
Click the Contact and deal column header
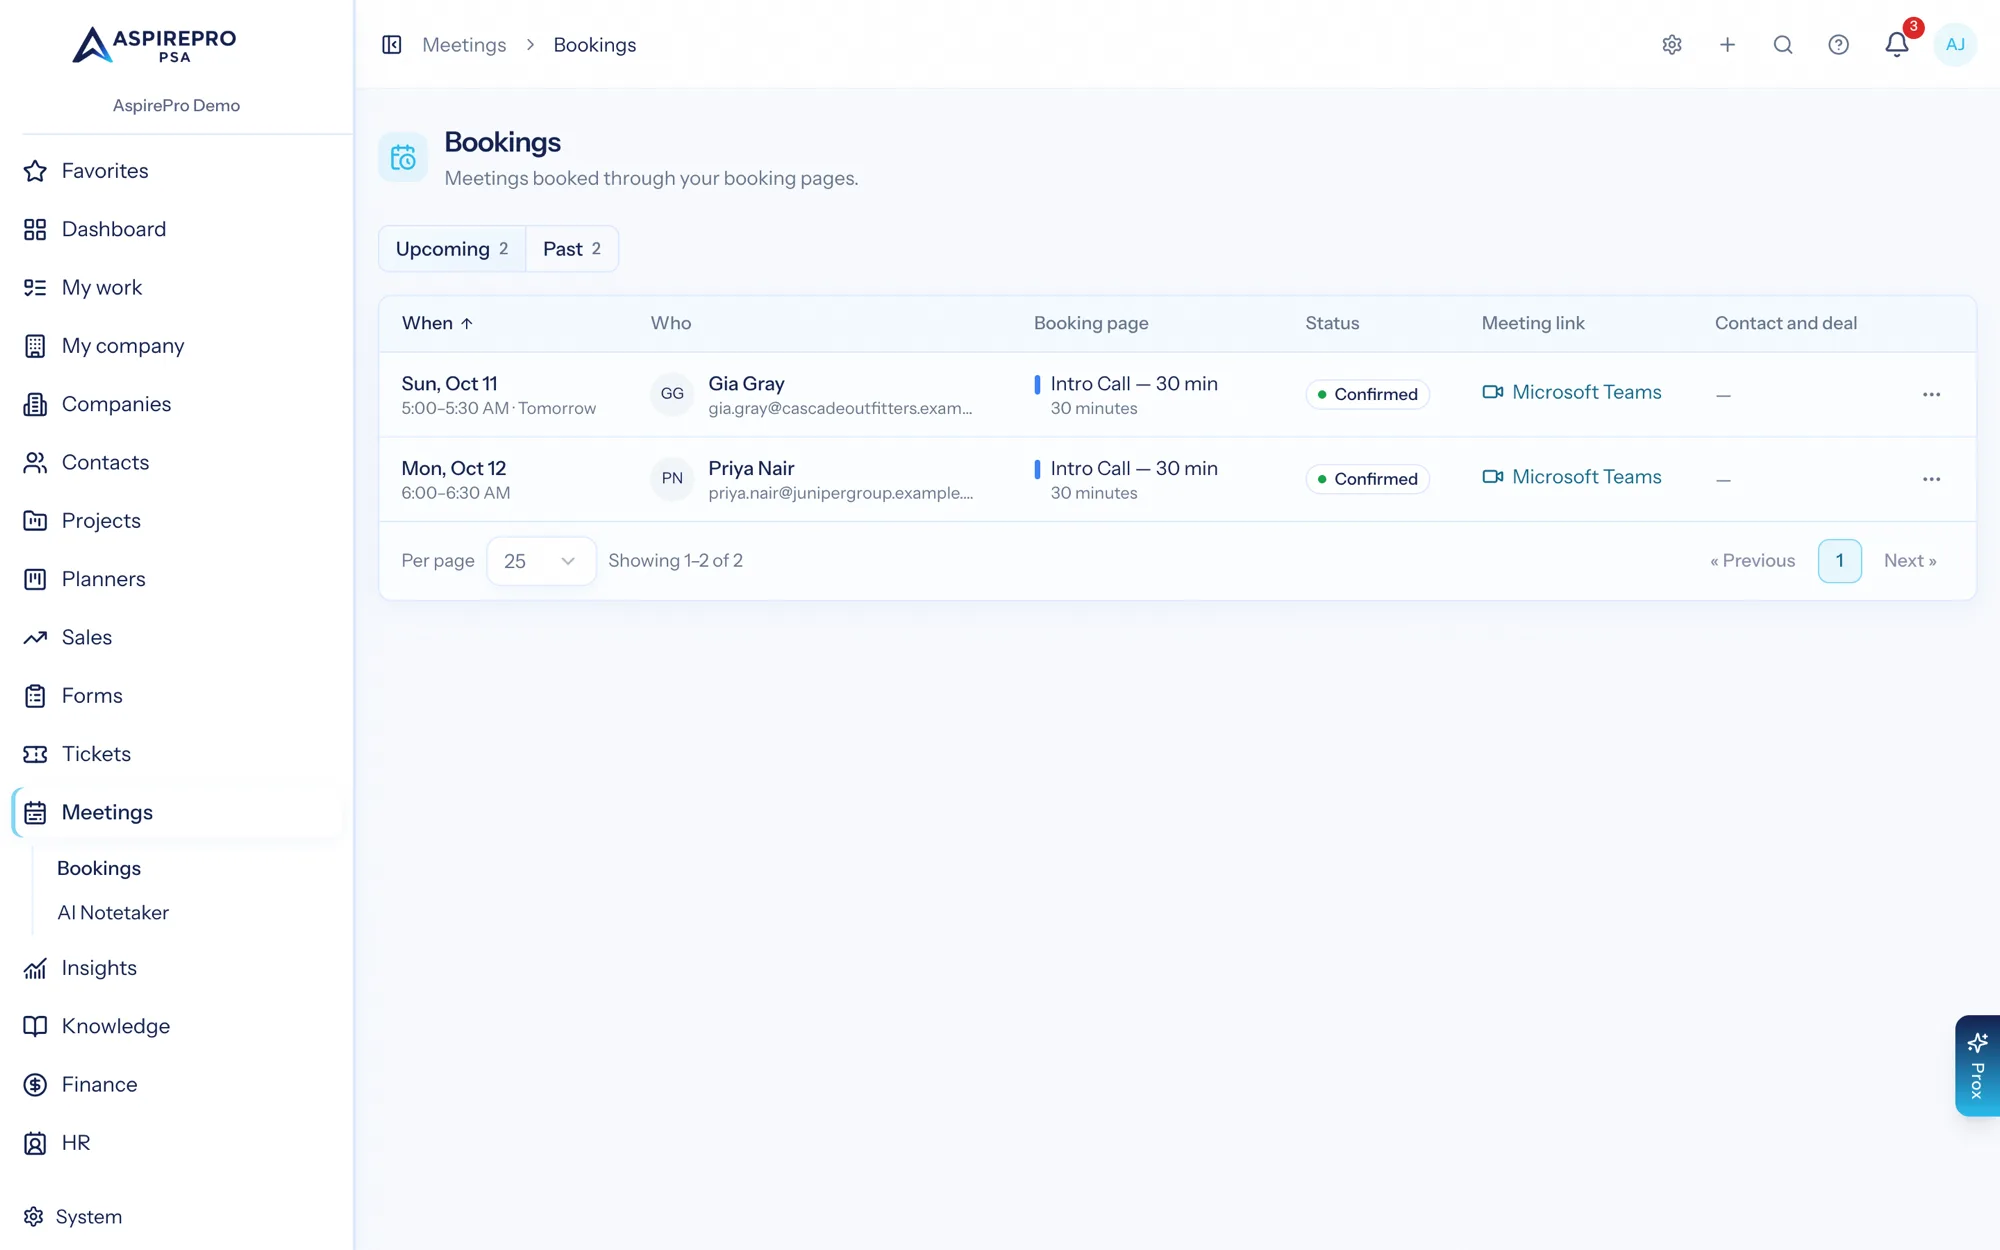pyautogui.click(x=1786, y=323)
